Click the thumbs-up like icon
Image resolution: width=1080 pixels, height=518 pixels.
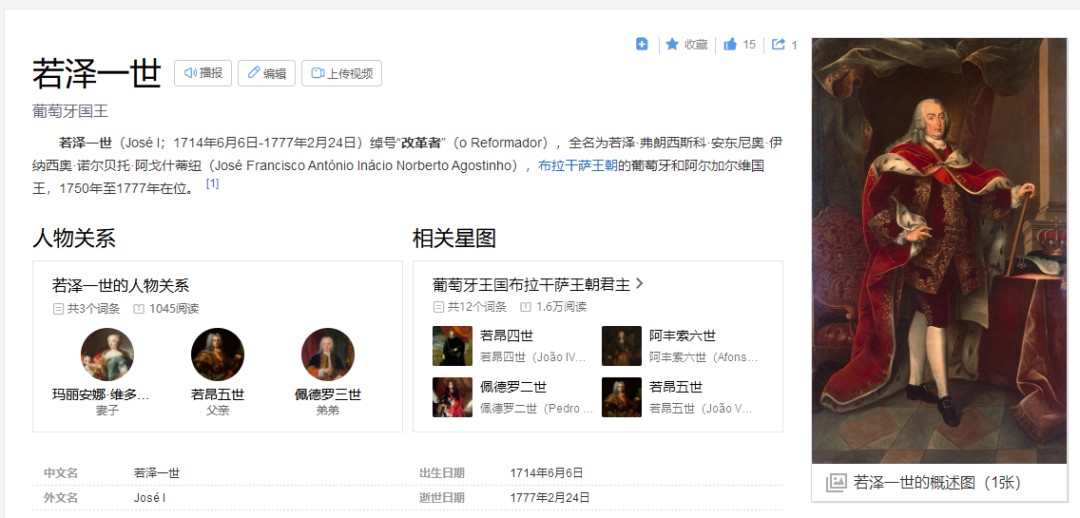[x=730, y=44]
